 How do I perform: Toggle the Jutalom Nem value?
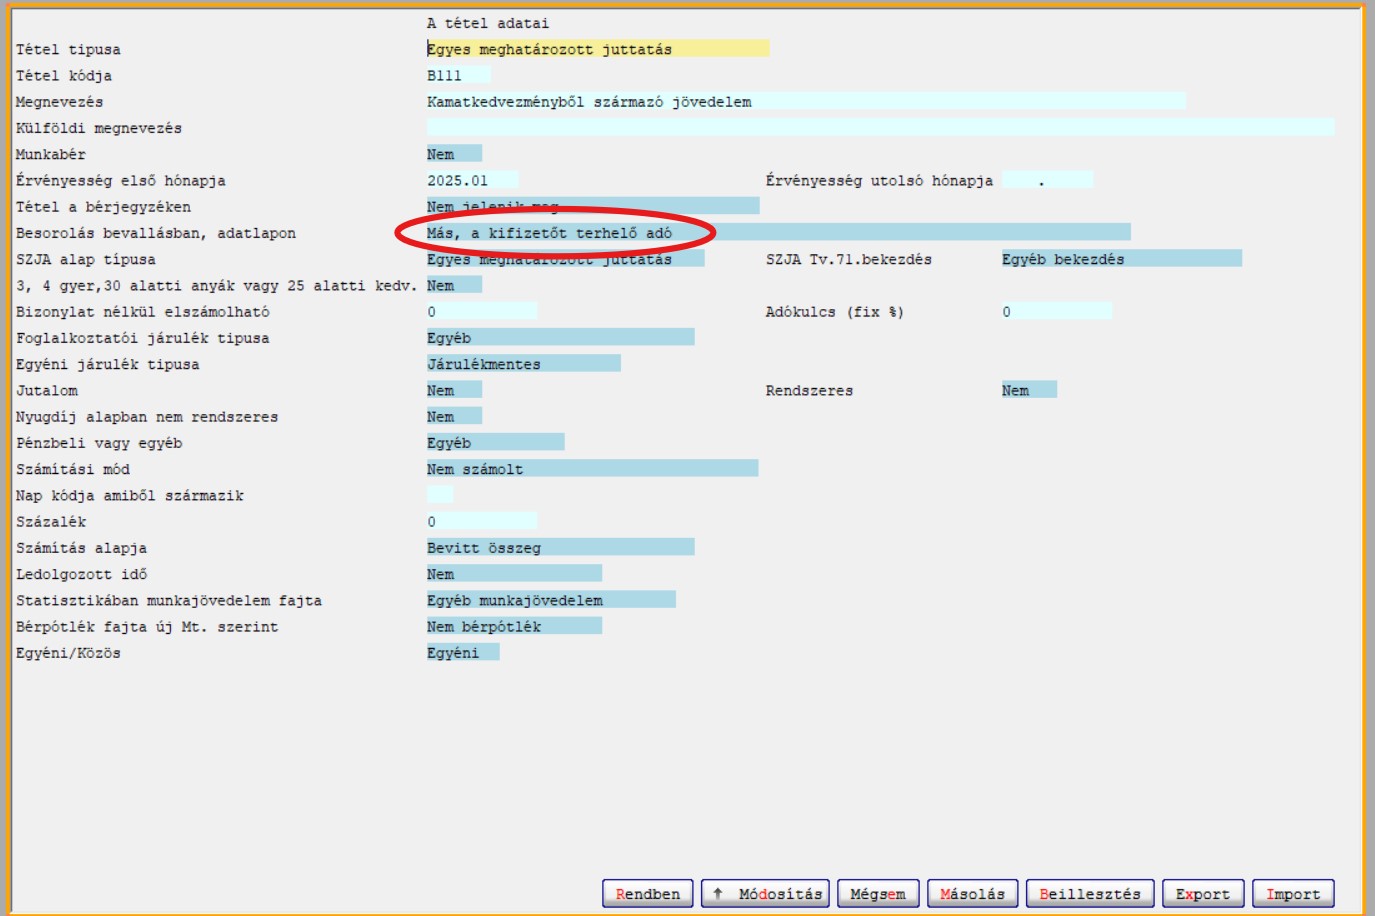453,390
